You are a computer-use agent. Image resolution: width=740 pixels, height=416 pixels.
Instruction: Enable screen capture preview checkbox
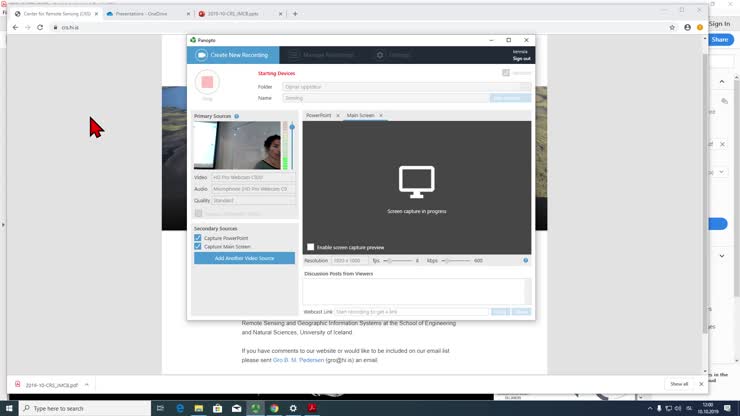[x=311, y=247]
